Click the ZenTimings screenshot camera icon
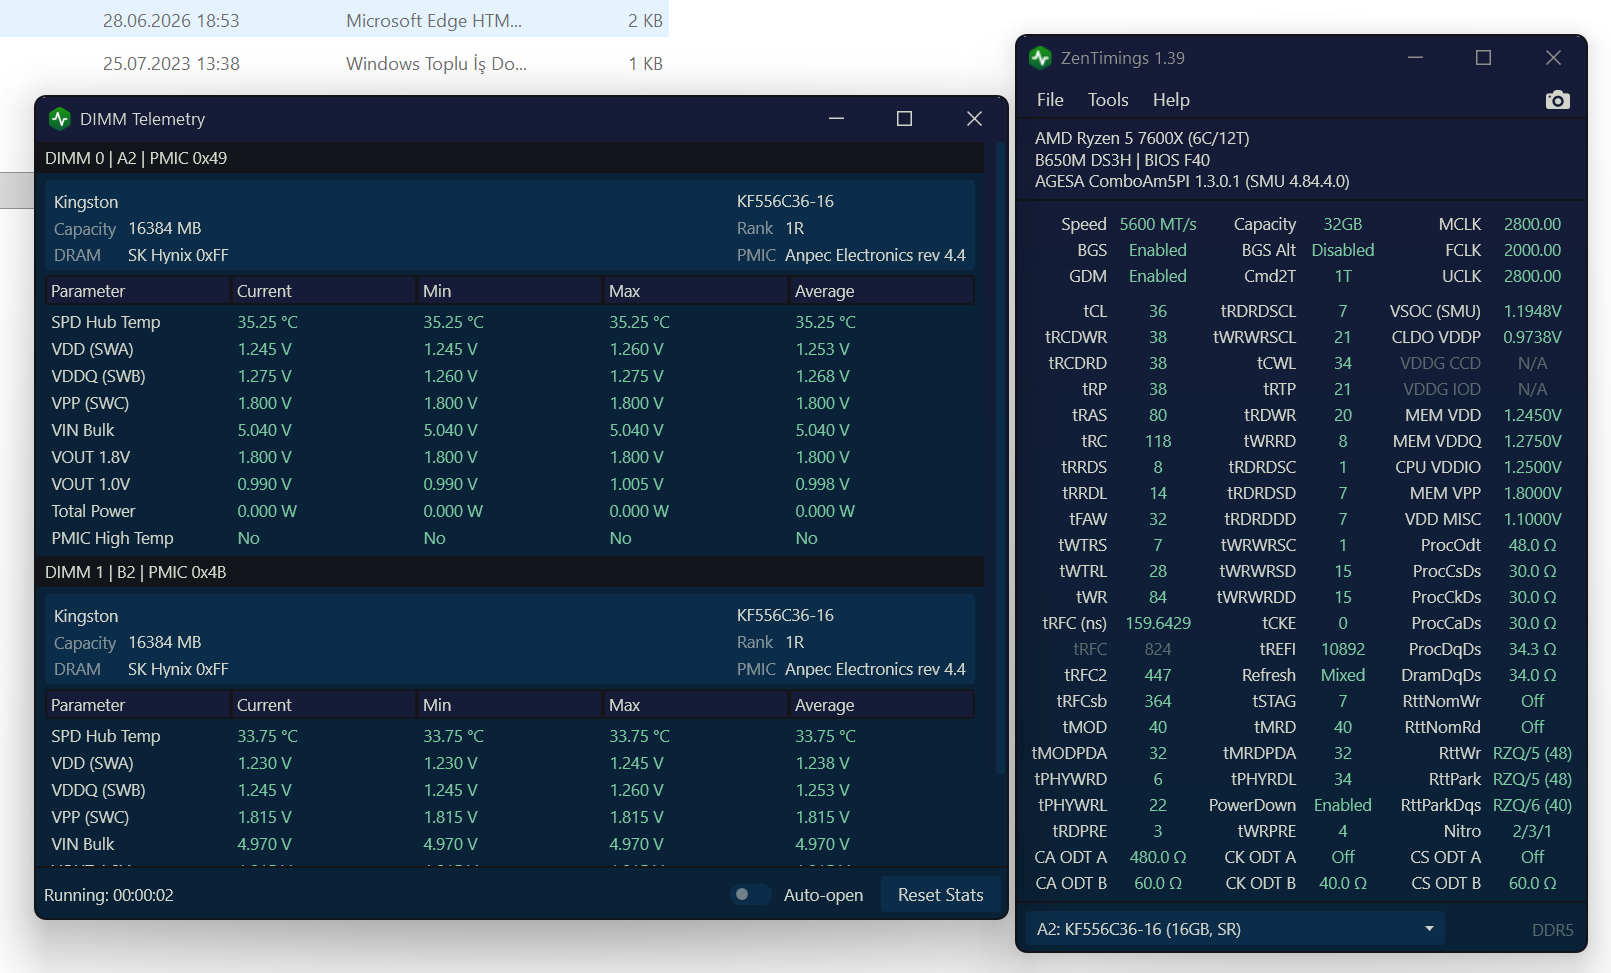1611x973 pixels. click(x=1557, y=100)
